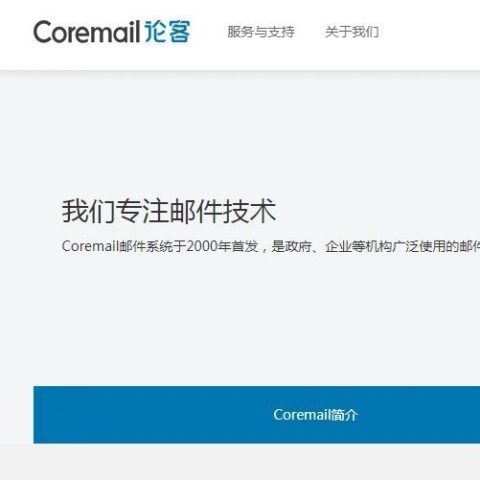The width and height of the screenshot is (480, 480).
Task: Click the 专注 characters in headline
Action: coord(142,211)
